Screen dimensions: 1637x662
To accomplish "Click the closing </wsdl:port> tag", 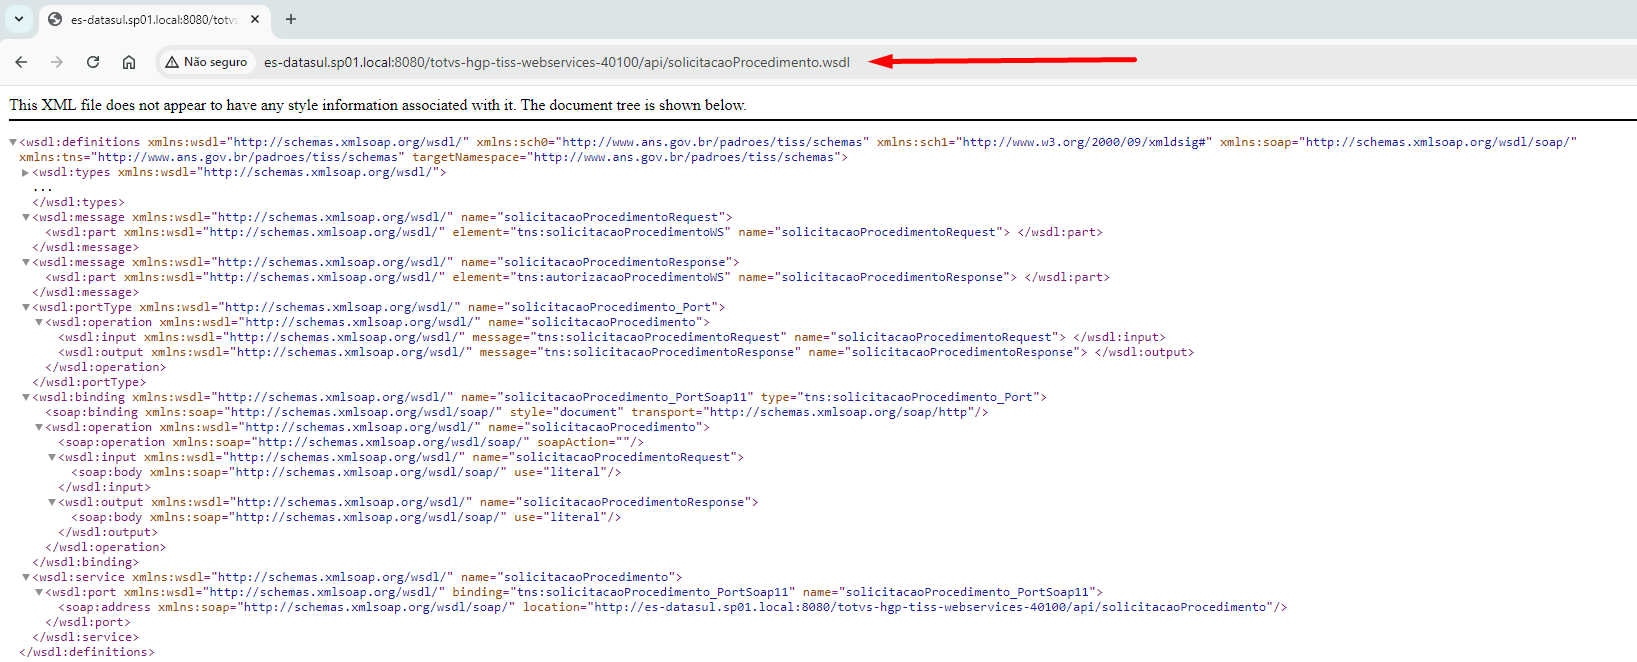I will 88,622.
